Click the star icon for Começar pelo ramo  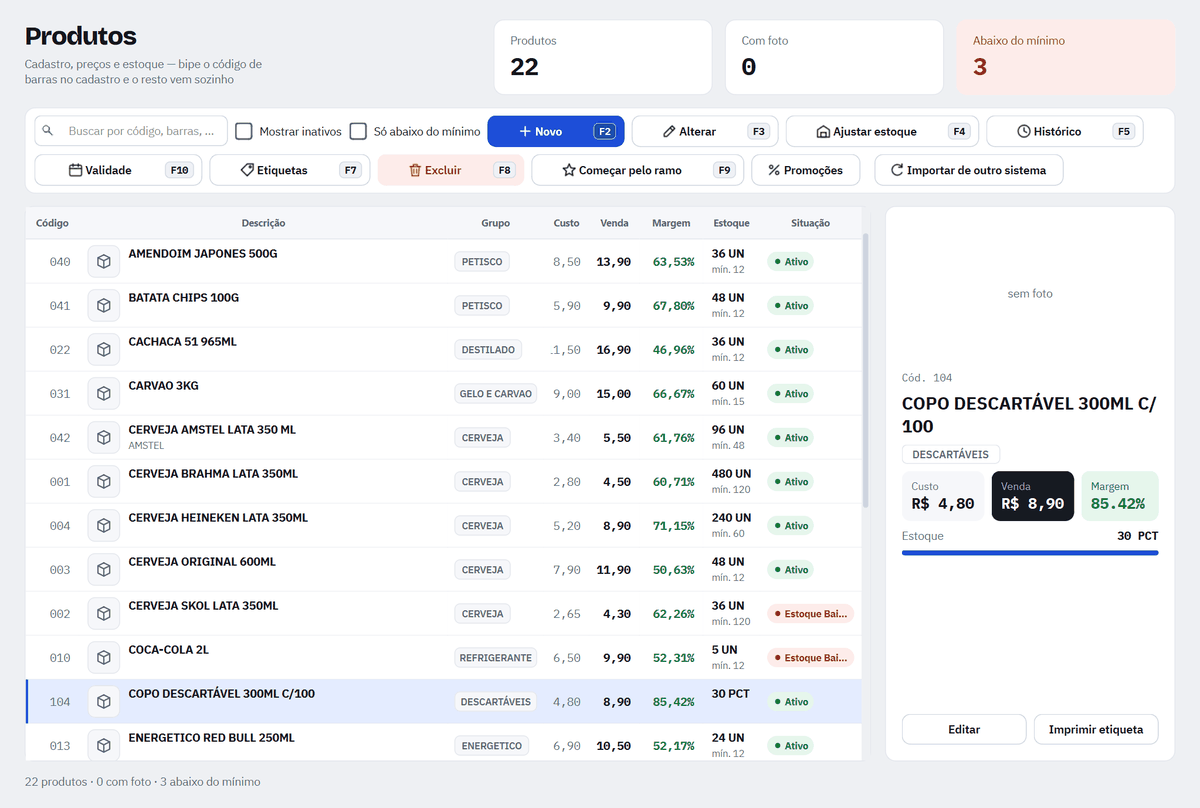pos(569,170)
